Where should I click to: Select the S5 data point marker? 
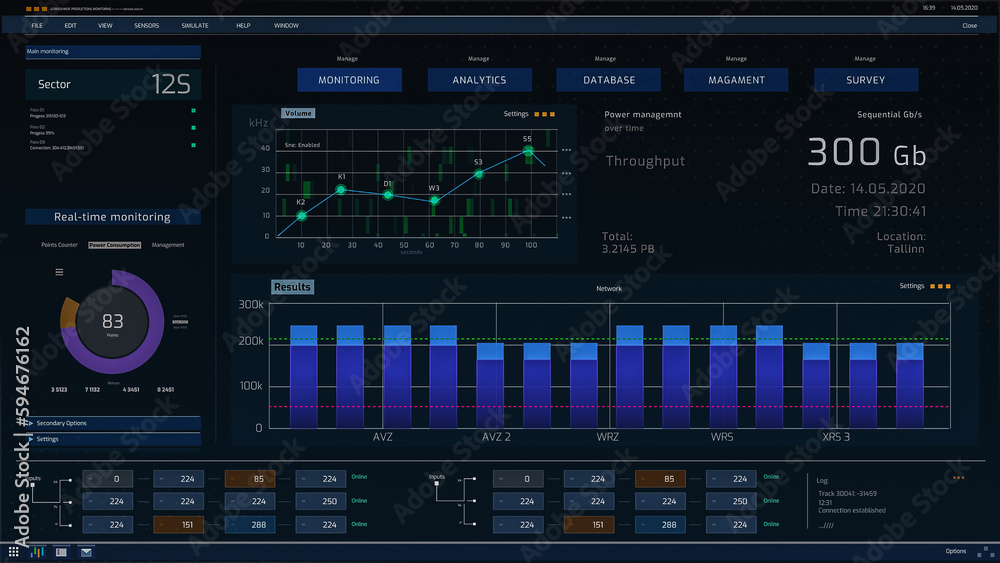tap(528, 150)
